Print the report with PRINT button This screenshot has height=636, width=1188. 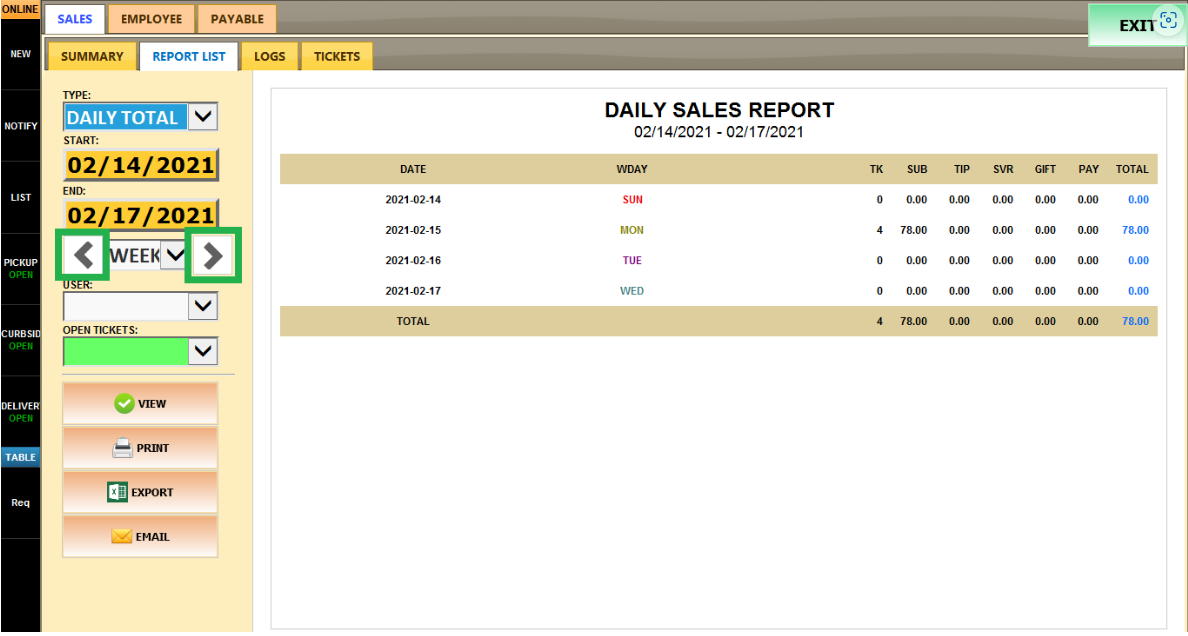tap(140, 448)
